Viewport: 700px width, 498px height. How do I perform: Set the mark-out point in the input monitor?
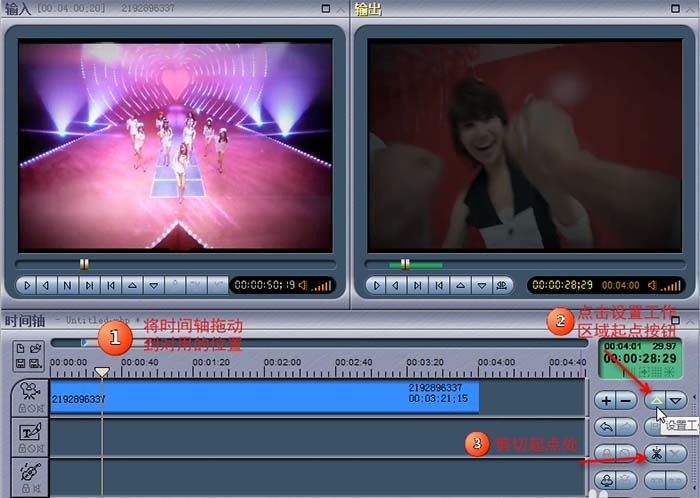154,285
